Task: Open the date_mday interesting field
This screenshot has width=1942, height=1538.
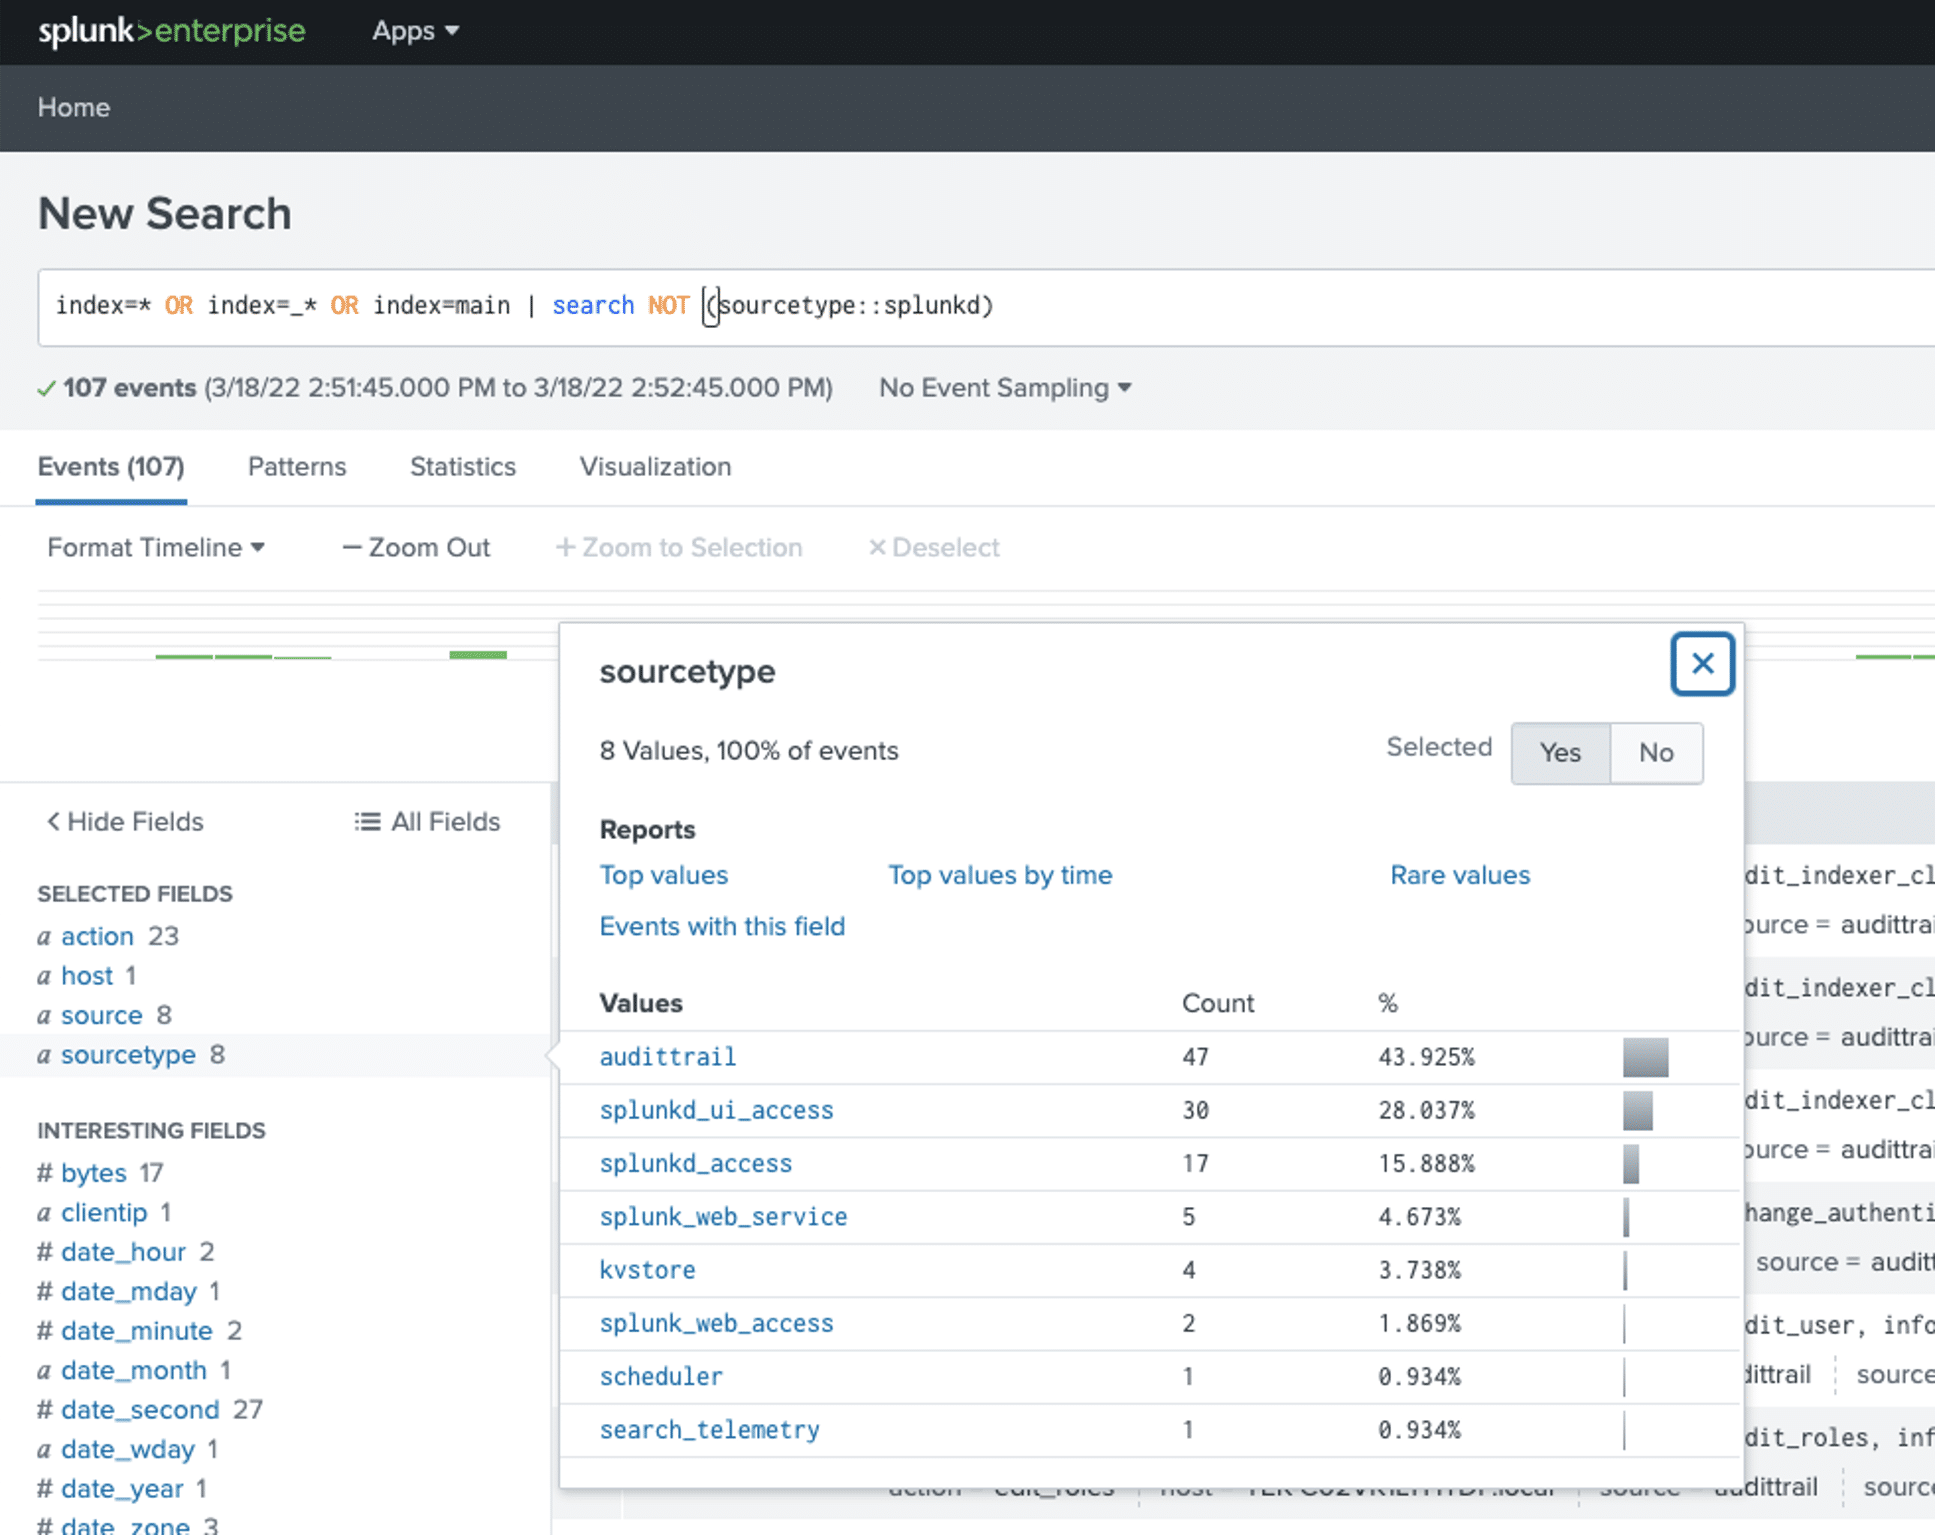Action: pyautogui.click(x=129, y=1292)
